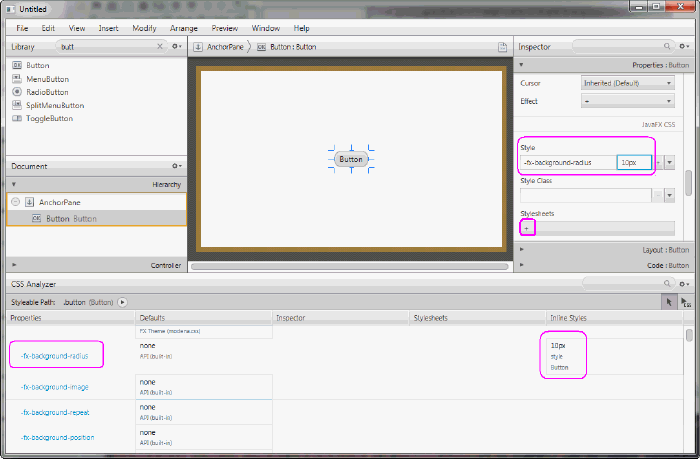The height and width of the screenshot is (459, 700).
Task: Click the Properties column header in CSS Analyzer
Action: click(x=71, y=317)
